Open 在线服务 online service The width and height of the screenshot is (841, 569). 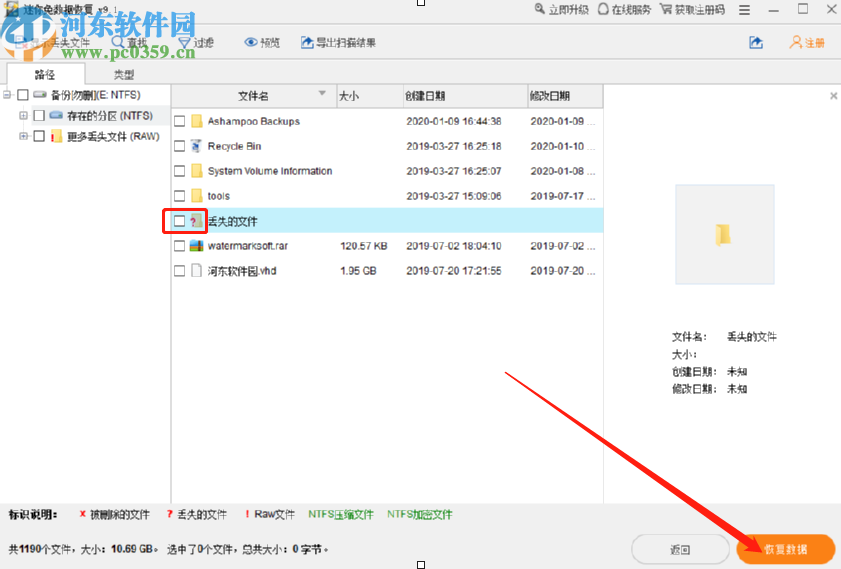624,9
